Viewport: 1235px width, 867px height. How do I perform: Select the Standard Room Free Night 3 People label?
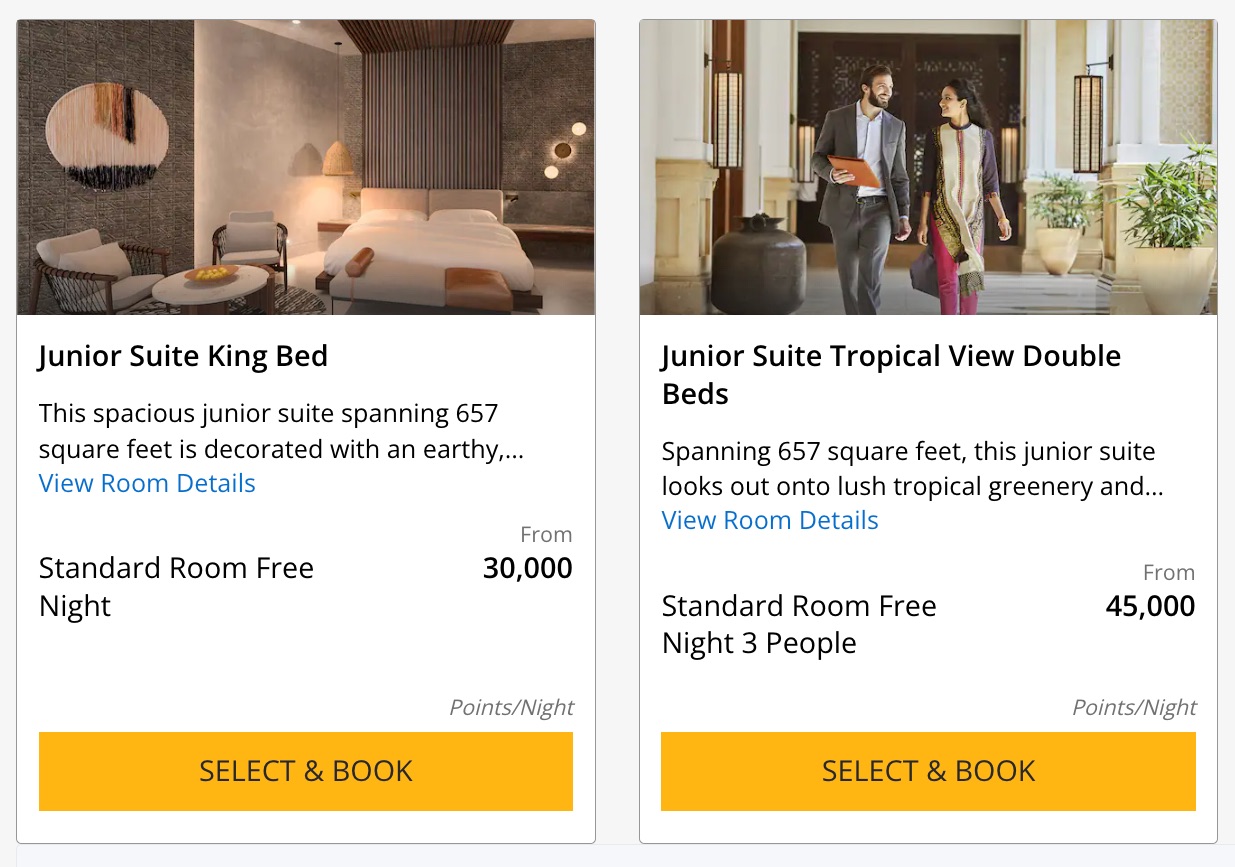coord(798,624)
